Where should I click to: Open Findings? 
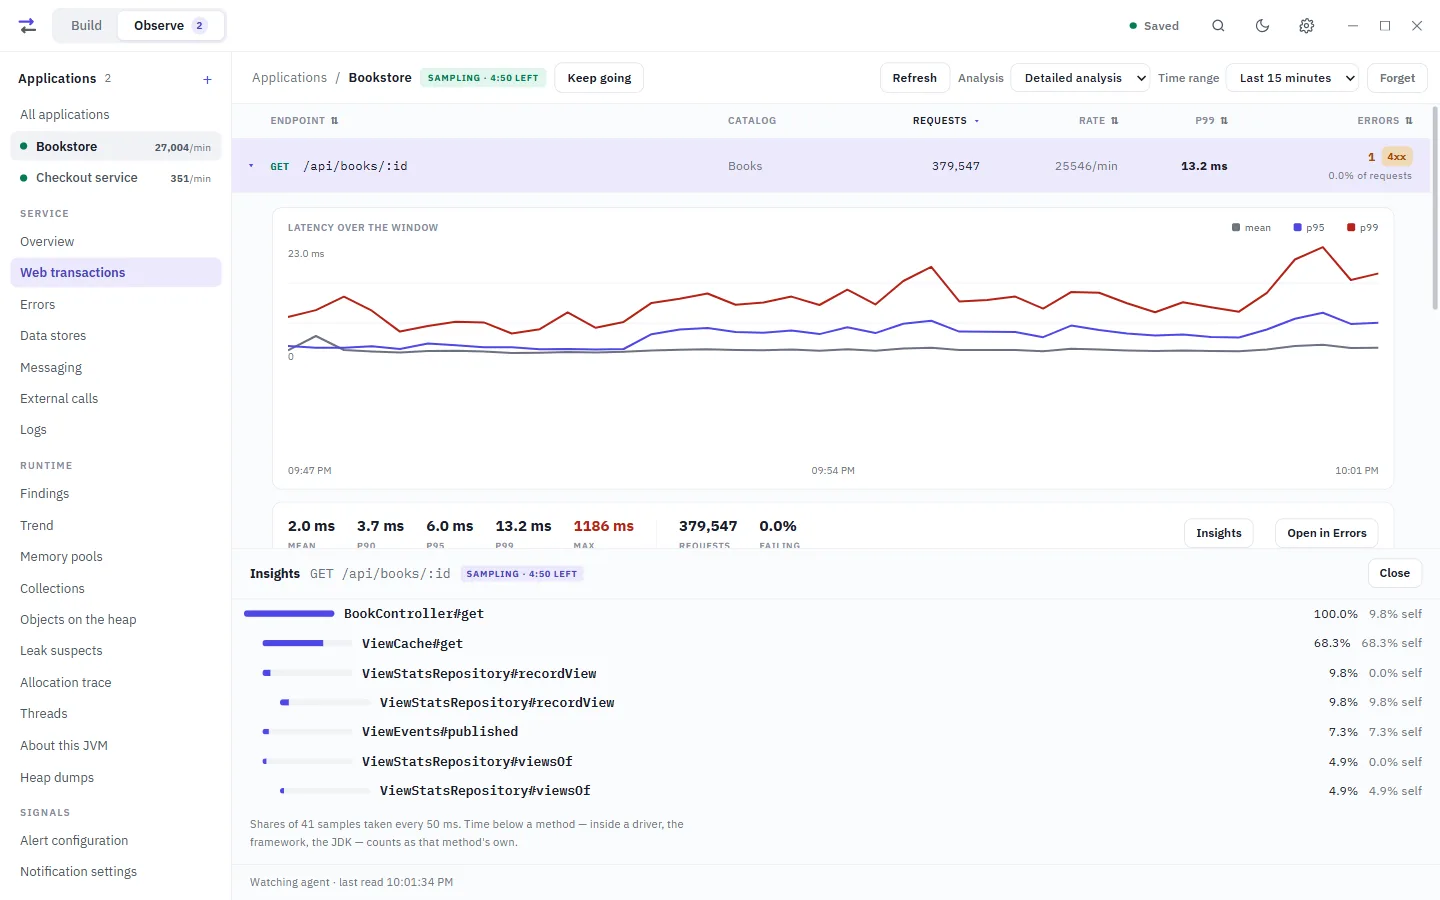[x=116, y=494]
